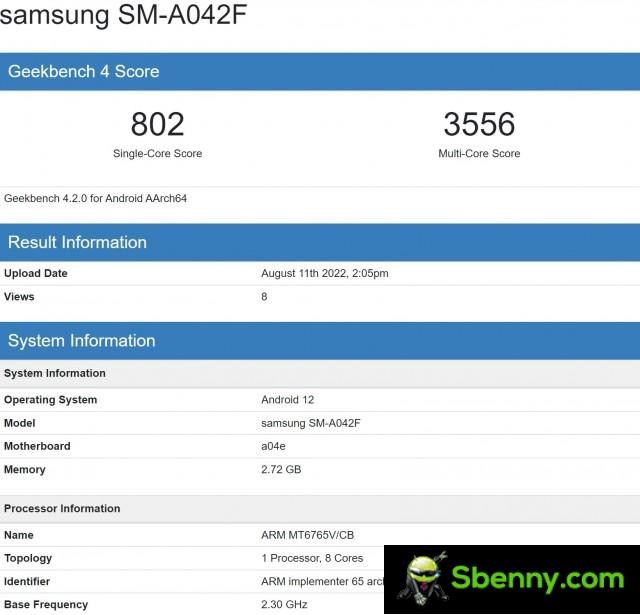This screenshot has width=640, height=615.
Task: Click the processor 'Name' row label
Action: click(19, 535)
